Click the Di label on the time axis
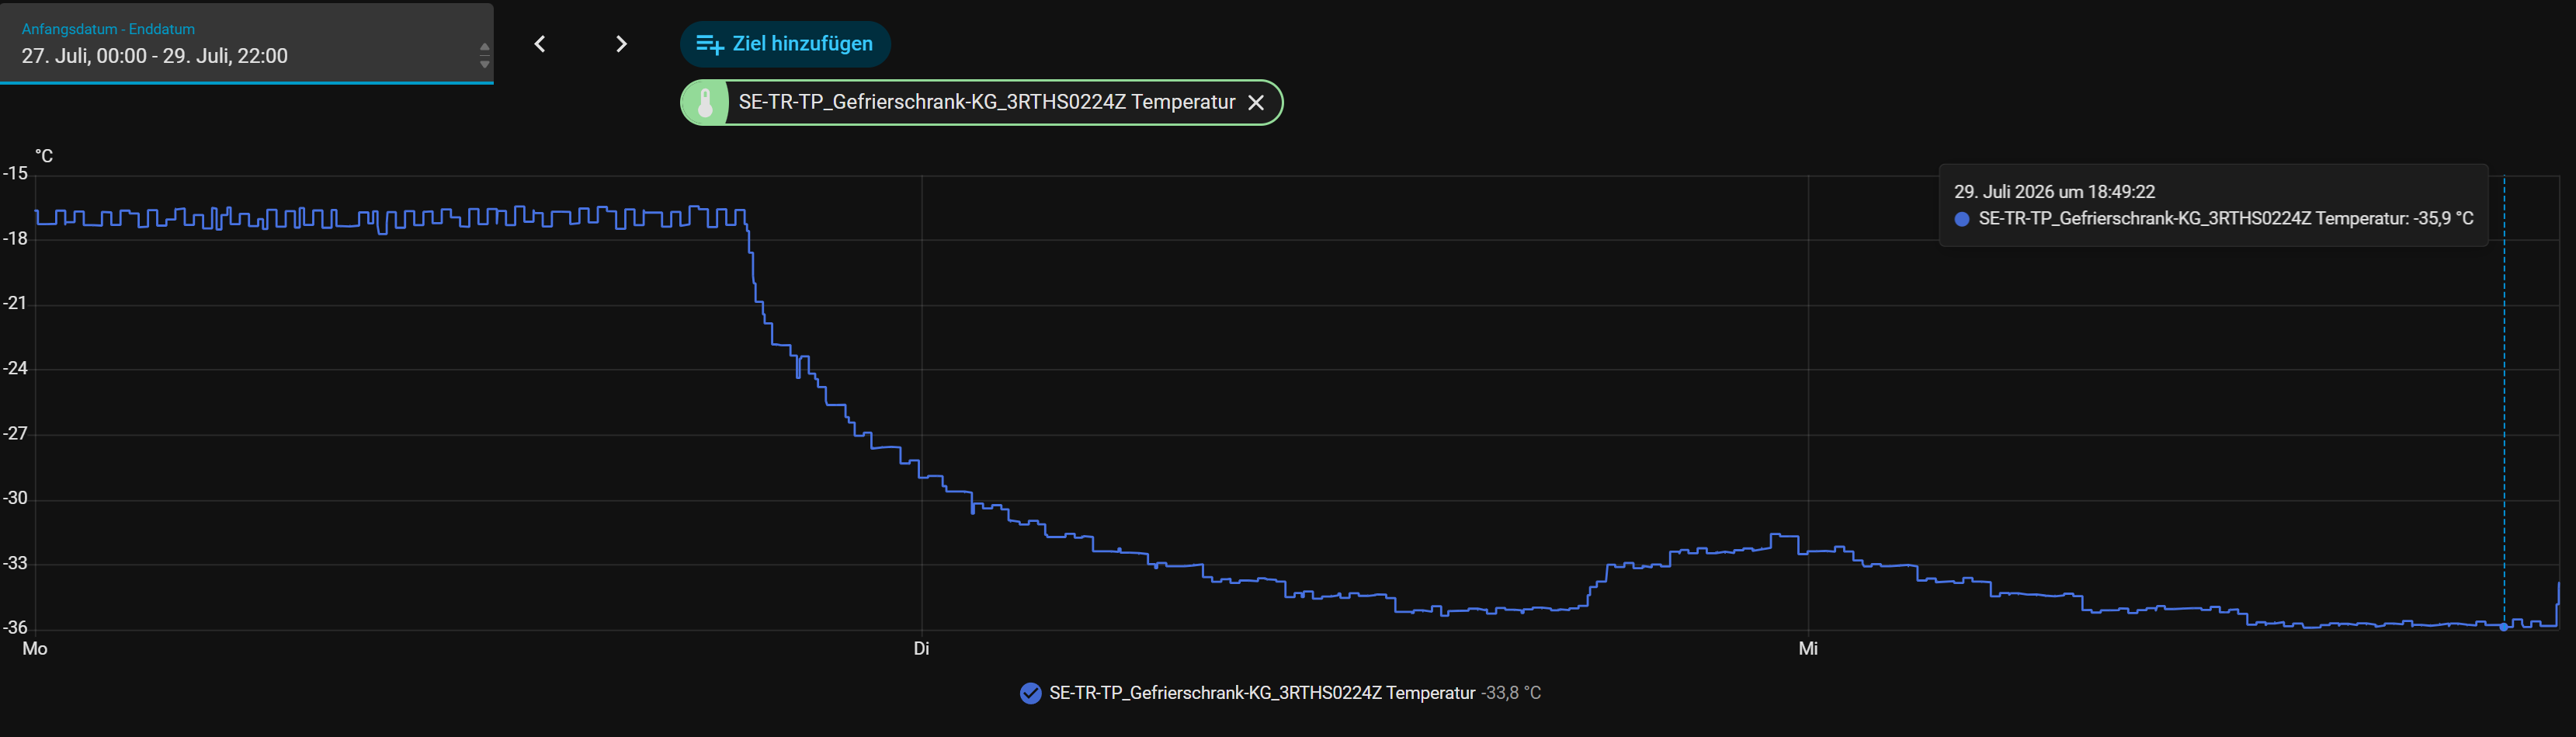Screen dimensions: 2576x737 point(921,649)
